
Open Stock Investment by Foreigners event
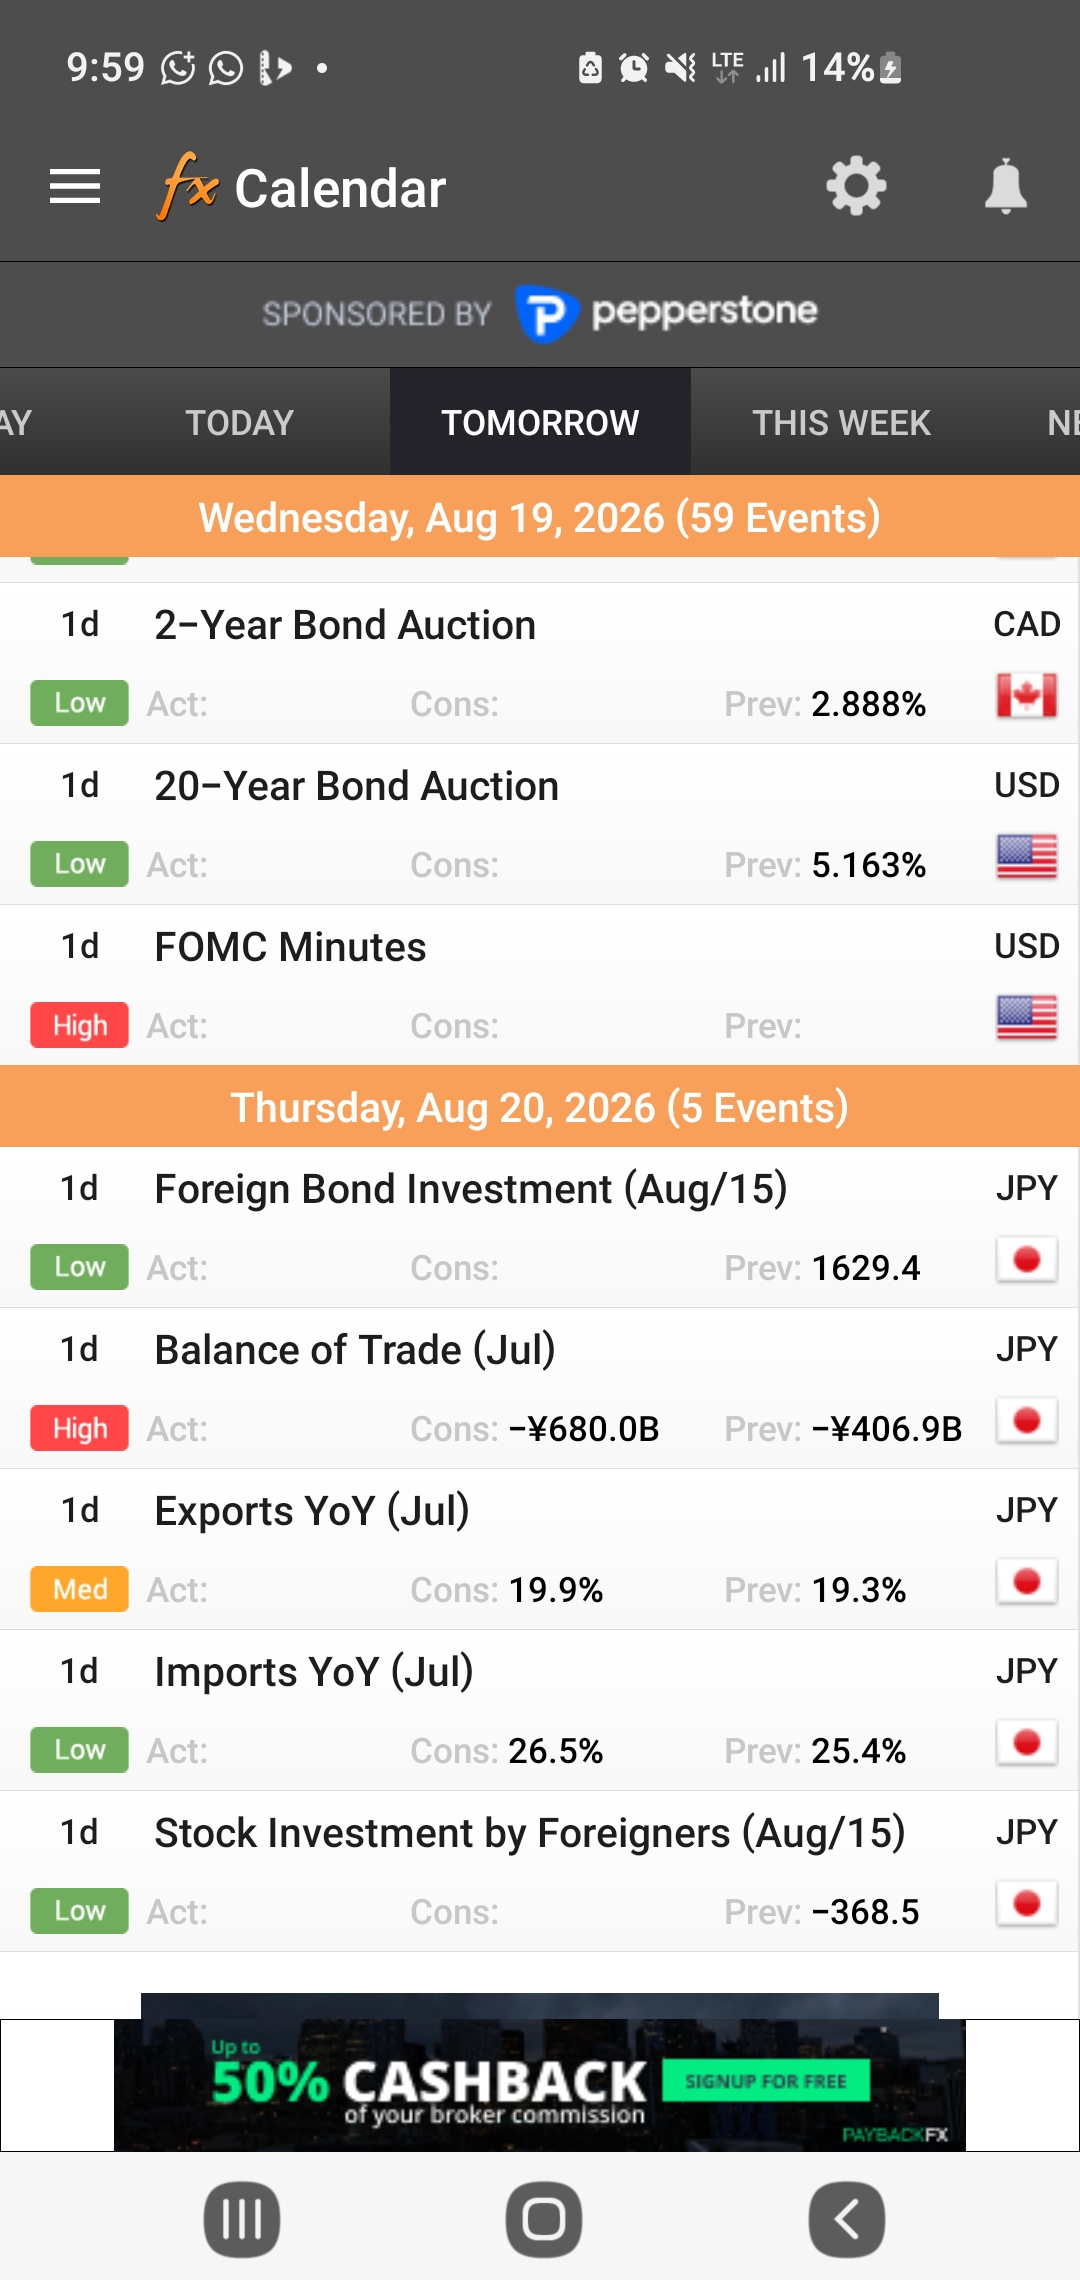pos(540,1872)
